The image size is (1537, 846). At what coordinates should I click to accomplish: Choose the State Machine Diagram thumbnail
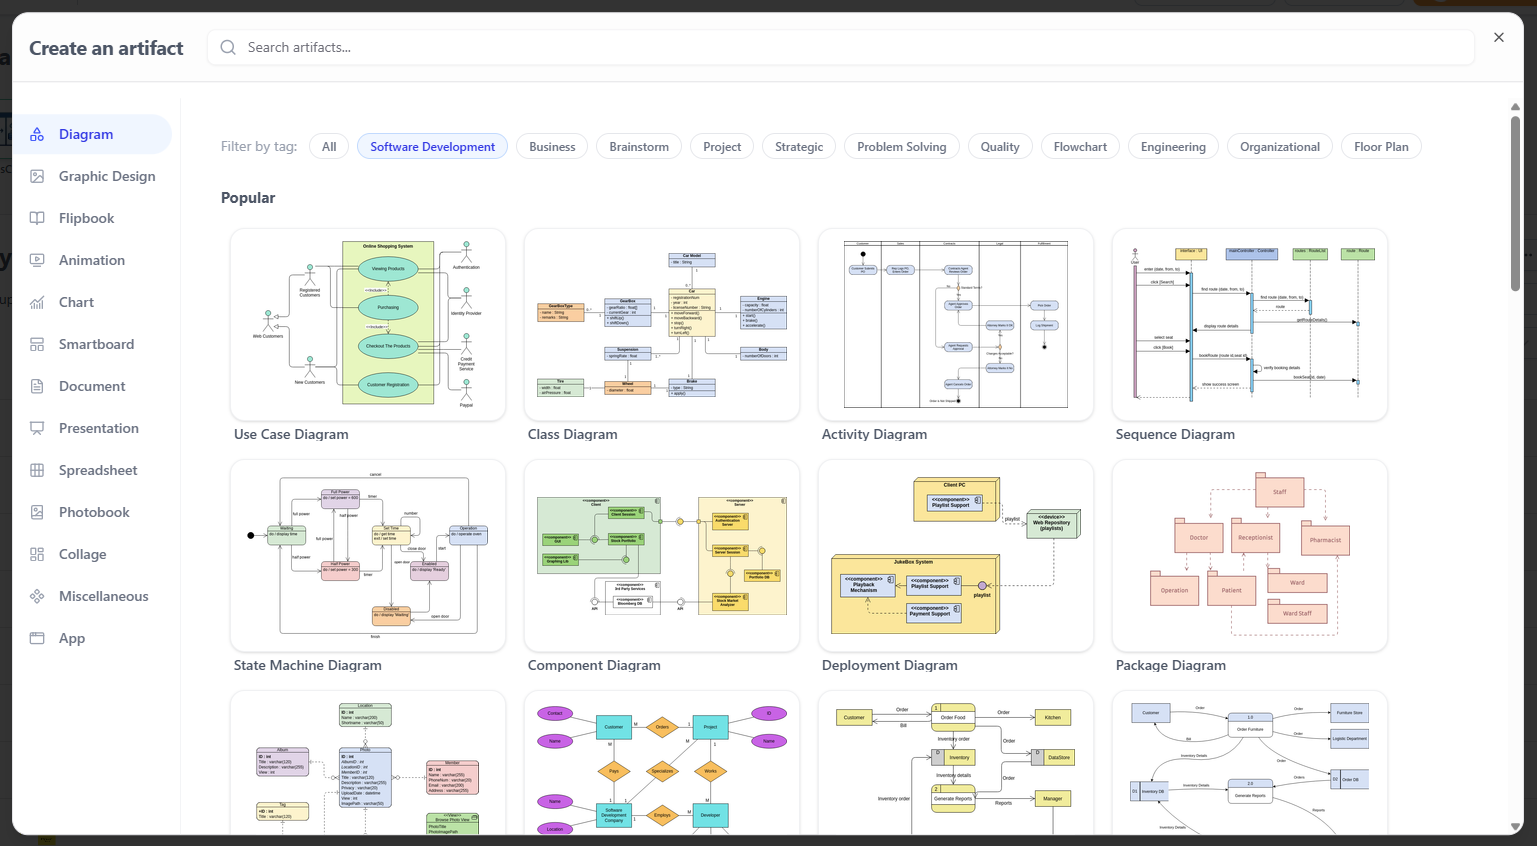[368, 555]
